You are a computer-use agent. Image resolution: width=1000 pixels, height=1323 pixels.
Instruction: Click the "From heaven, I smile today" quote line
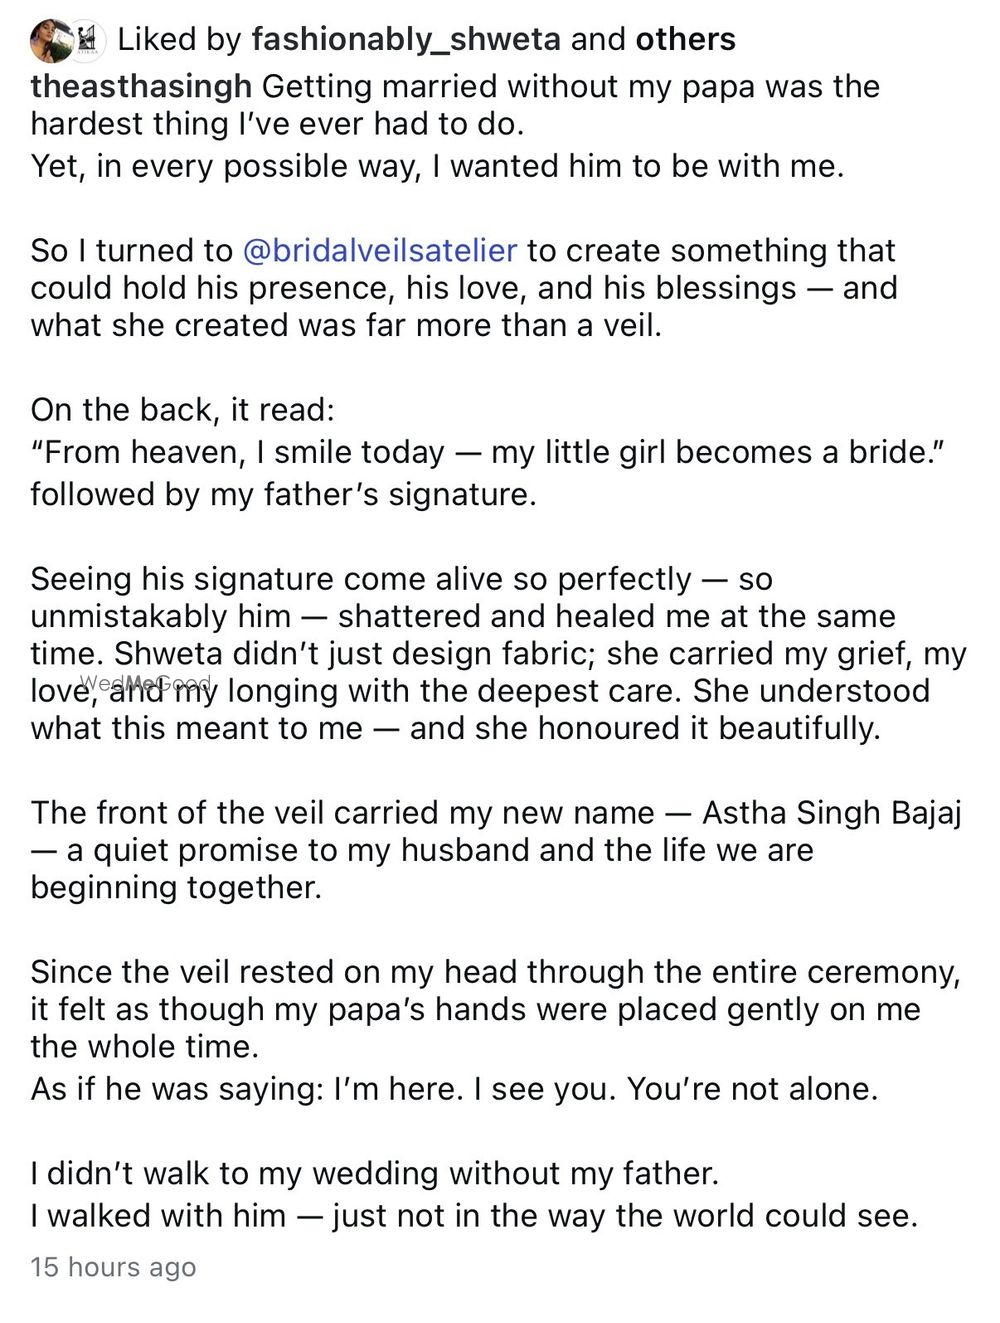pos(488,452)
